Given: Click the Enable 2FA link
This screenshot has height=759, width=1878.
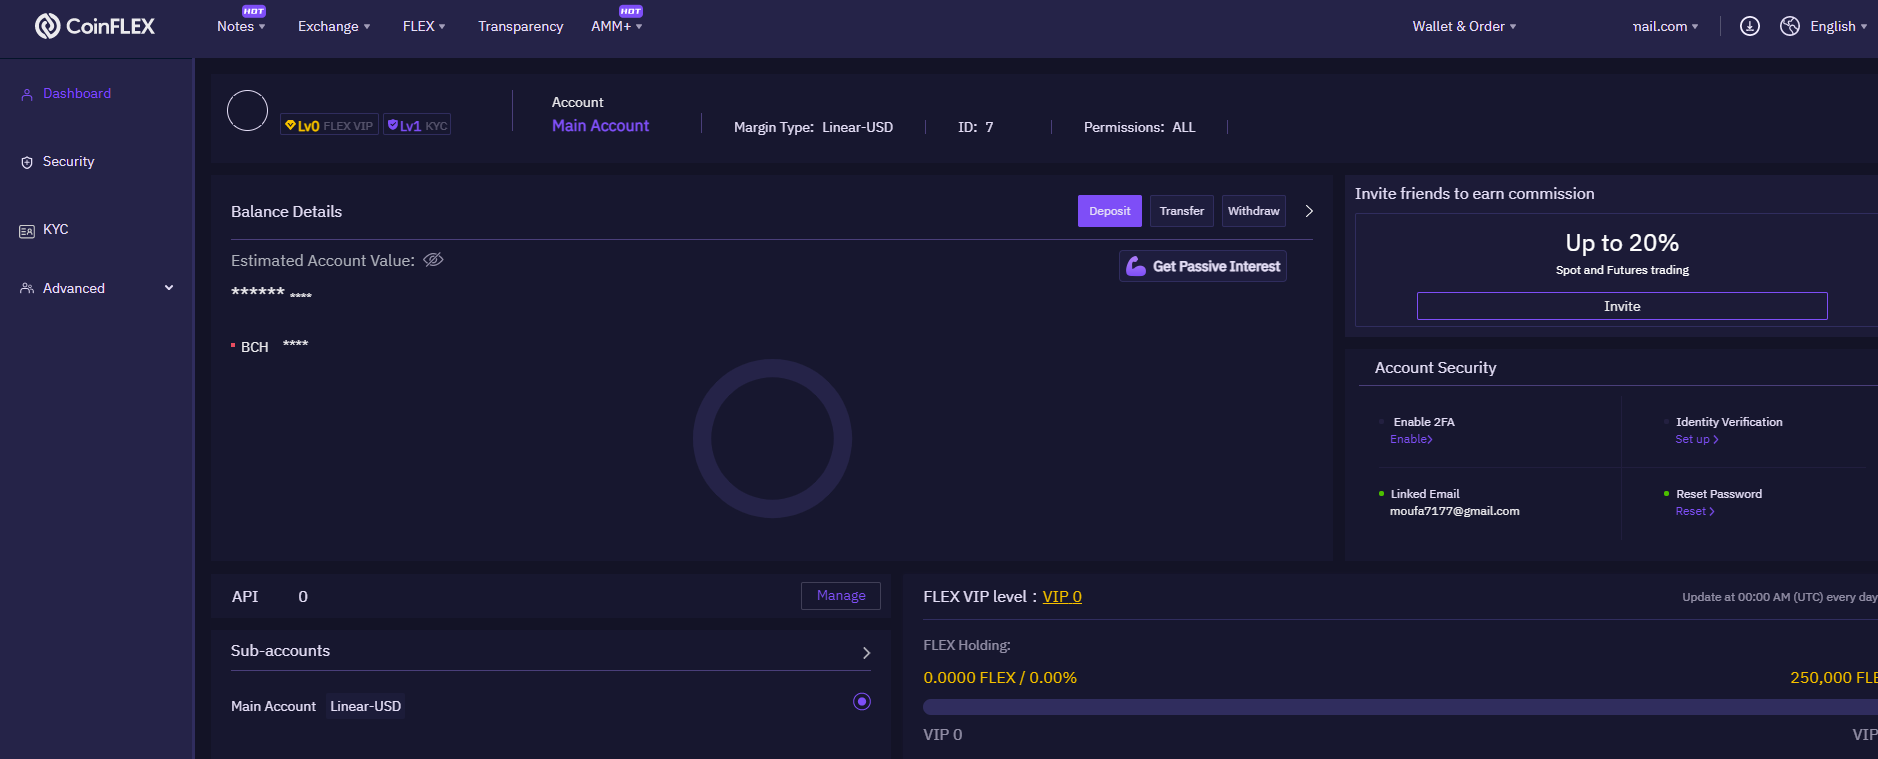Looking at the screenshot, I should (1411, 439).
